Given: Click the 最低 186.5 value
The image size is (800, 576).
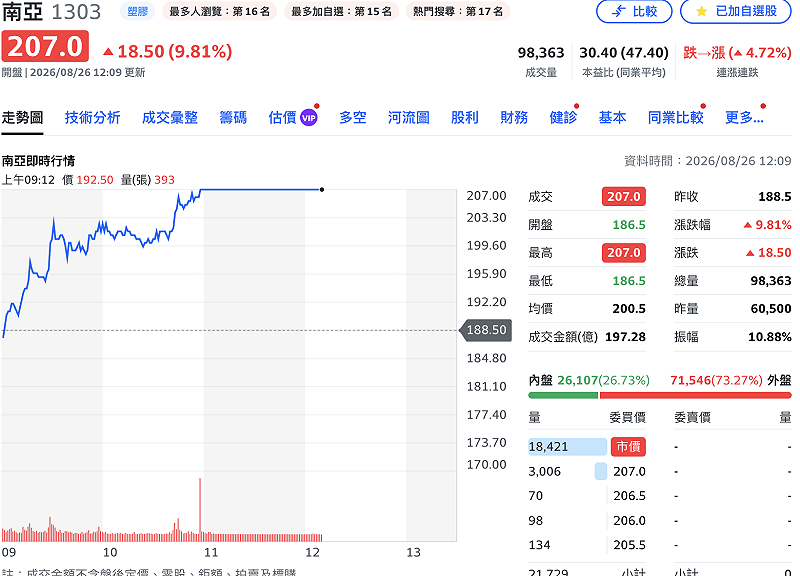Looking at the screenshot, I should click(629, 281).
